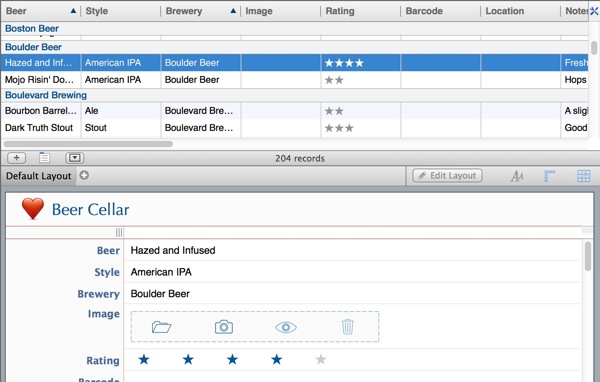Screen dimensions: 600x382
Task: Set rating to three stars in the form
Action: [x=232, y=359]
